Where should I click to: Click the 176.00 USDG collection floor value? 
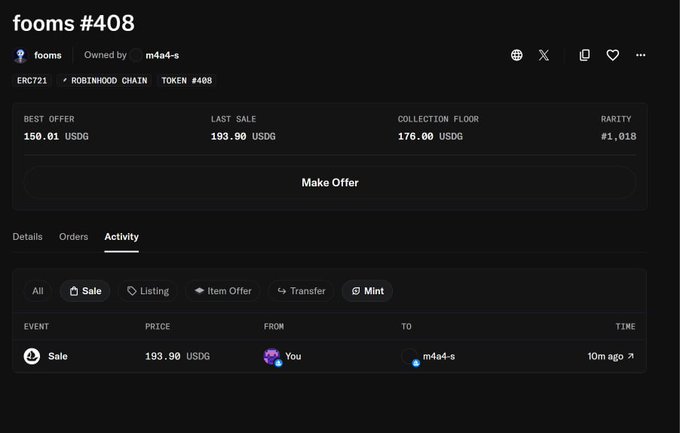coord(430,137)
